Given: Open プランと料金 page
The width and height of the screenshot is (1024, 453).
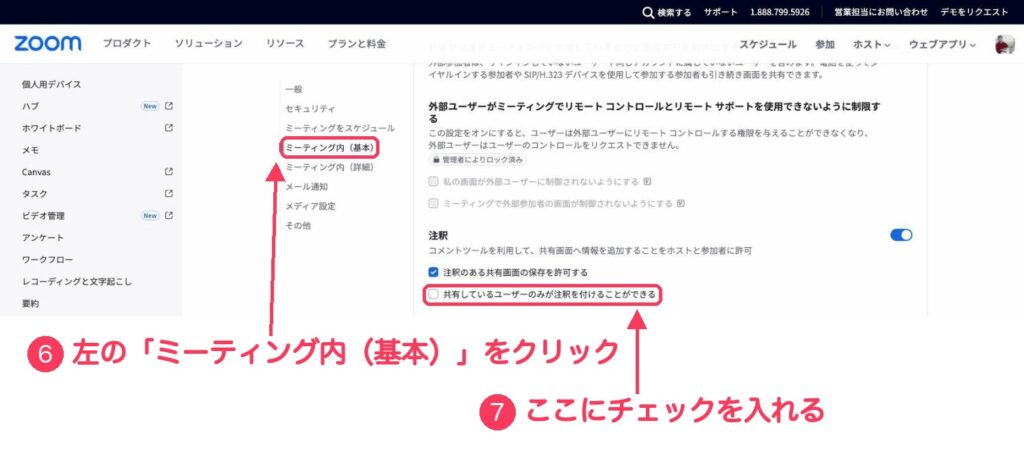Looking at the screenshot, I should tap(357, 44).
